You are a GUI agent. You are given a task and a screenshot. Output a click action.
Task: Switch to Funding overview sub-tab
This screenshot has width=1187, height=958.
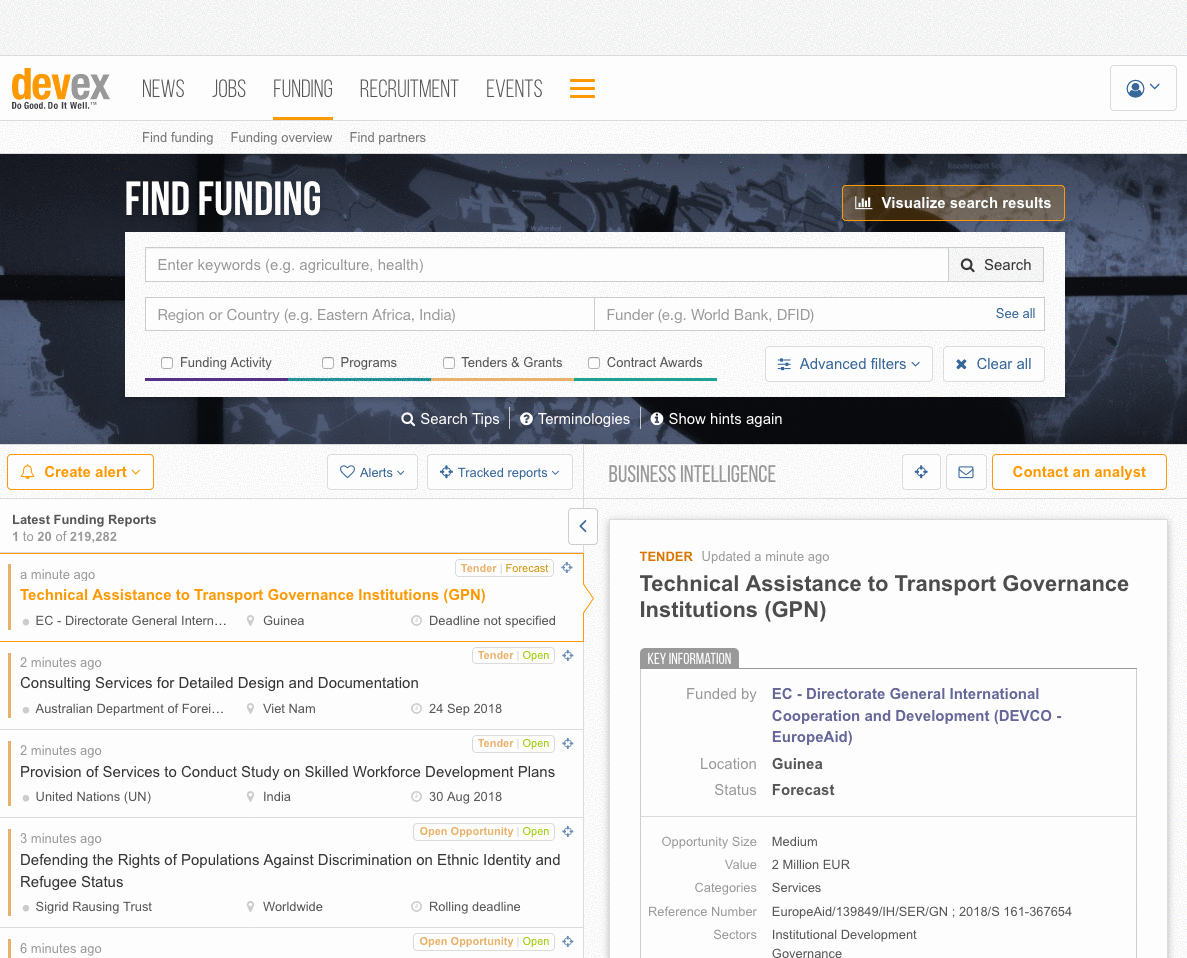[x=282, y=137]
